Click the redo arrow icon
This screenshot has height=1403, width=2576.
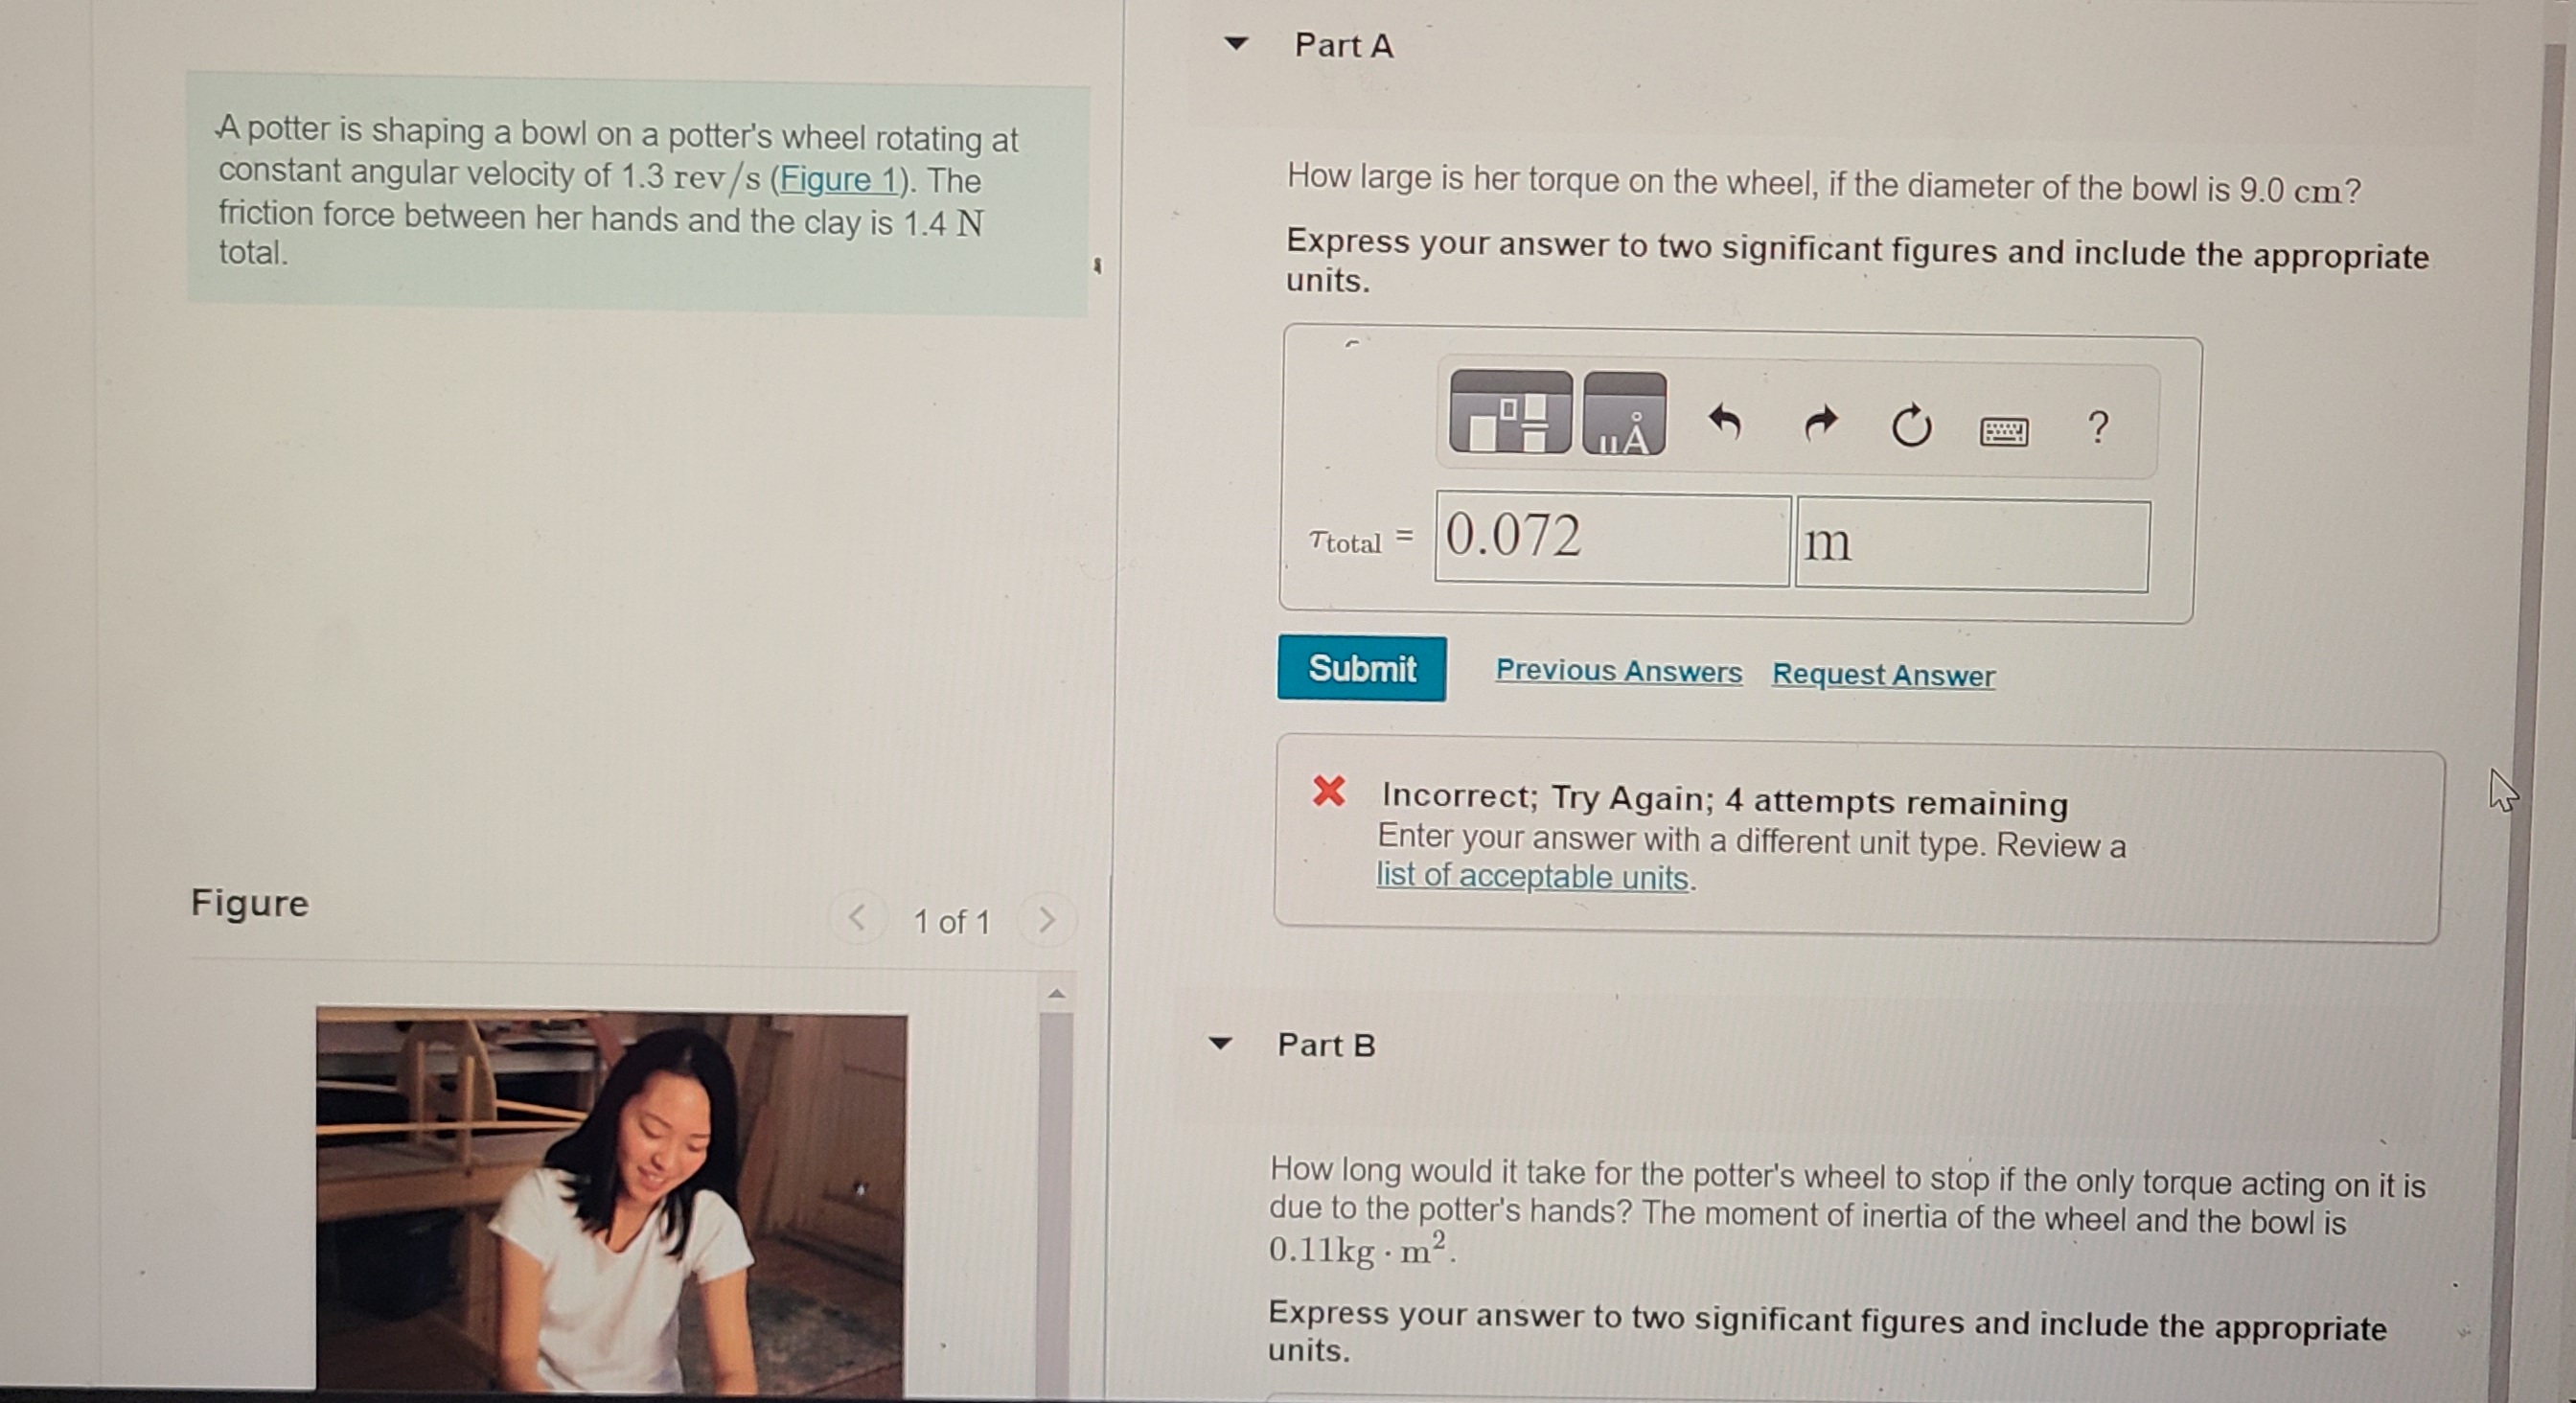pyautogui.click(x=1820, y=424)
